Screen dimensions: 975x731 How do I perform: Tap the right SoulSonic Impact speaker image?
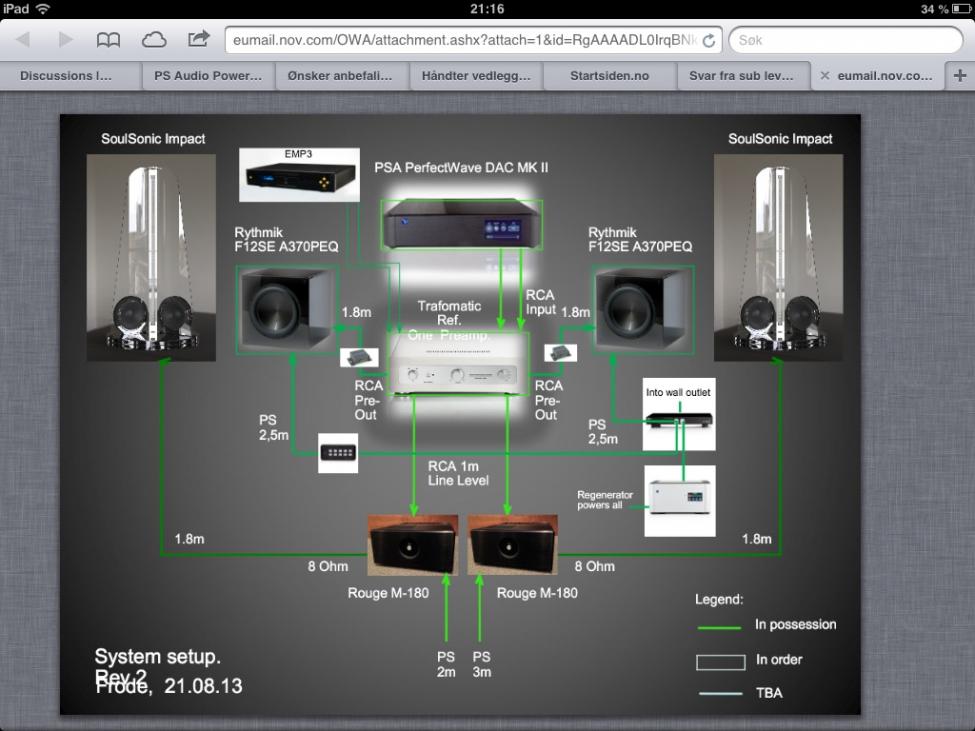pyautogui.click(x=779, y=257)
